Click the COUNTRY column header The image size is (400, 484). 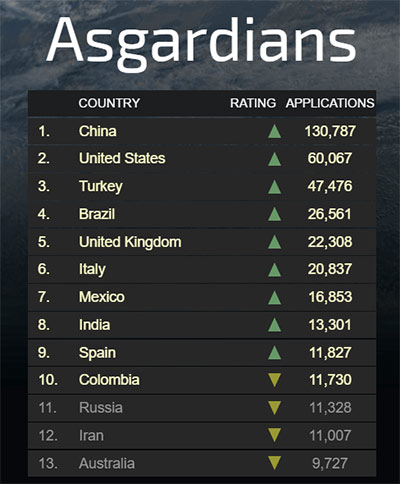(109, 103)
